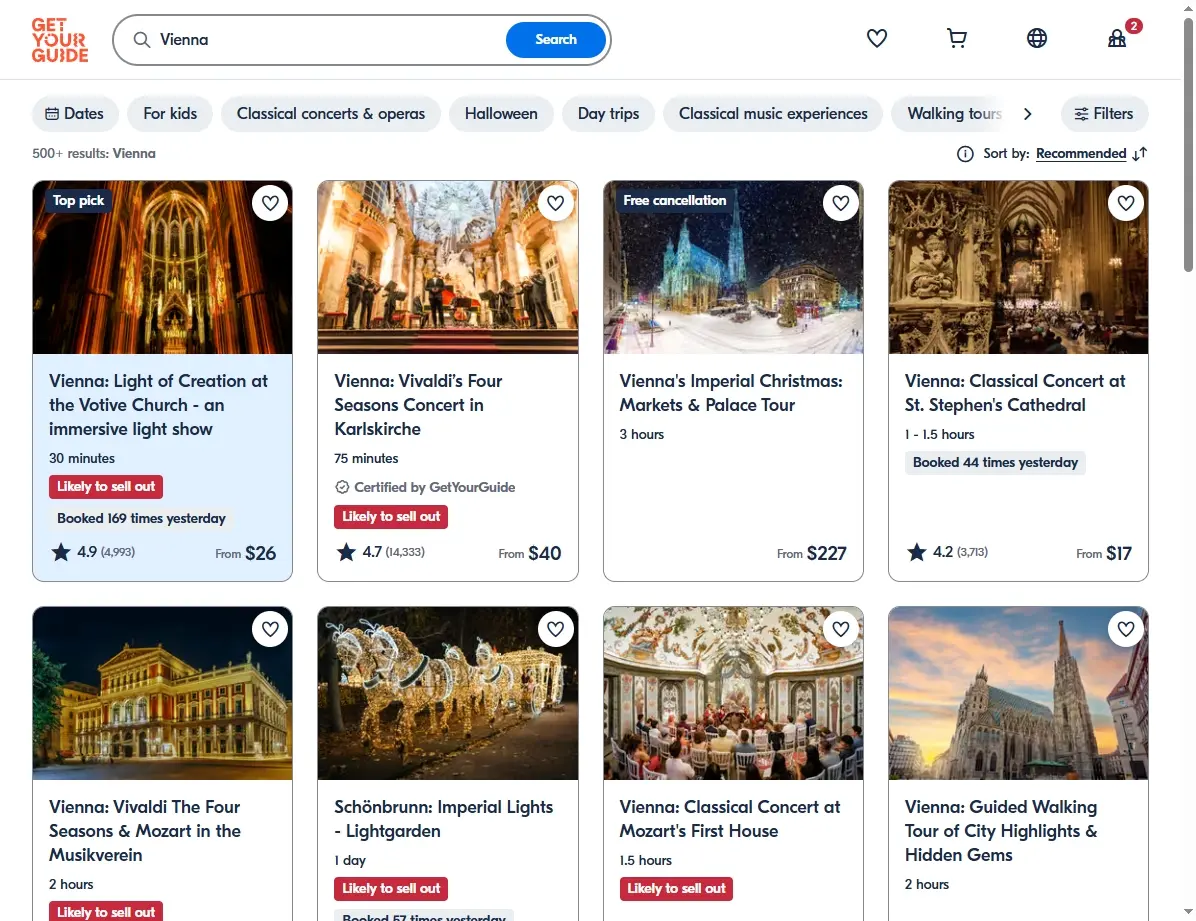The image size is (1196, 921).
Task: Click snowy Christmas market image
Action: tap(733, 268)
